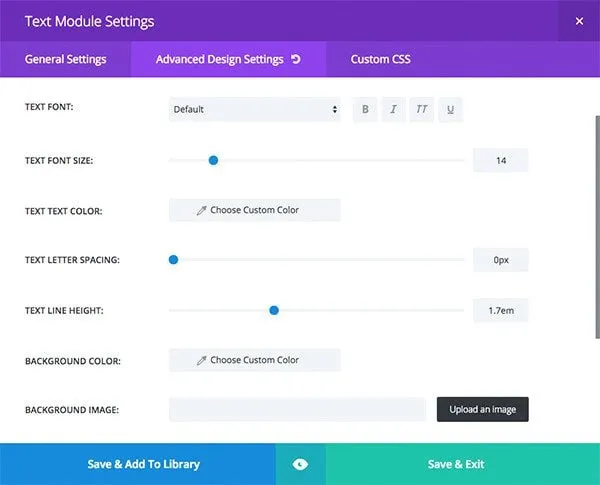This screenshot has width=600, height=485.
Task: Click the Upload an Image button
Action: click(483, 410)
